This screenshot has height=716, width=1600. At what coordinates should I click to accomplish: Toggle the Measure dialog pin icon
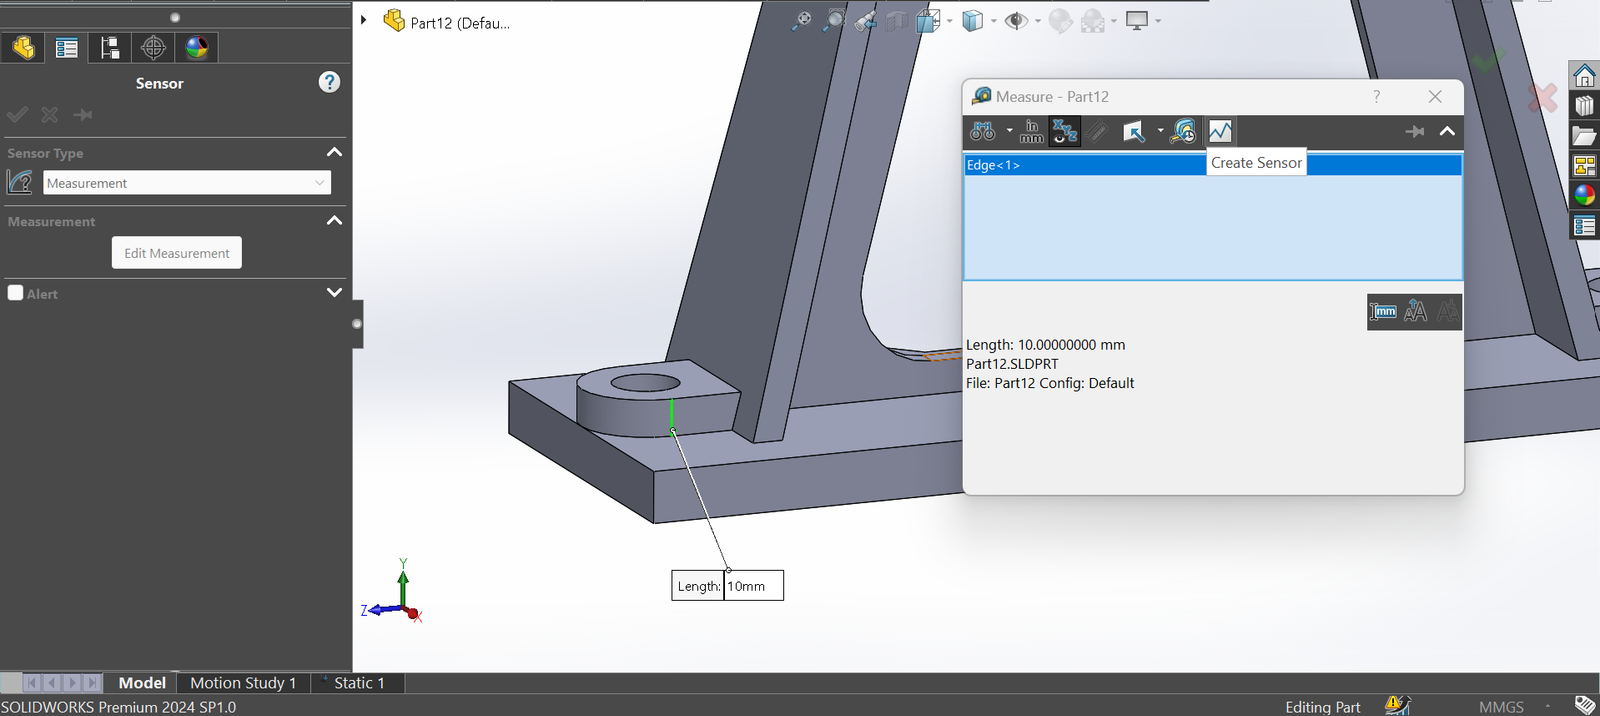[x=1414, y=131]
